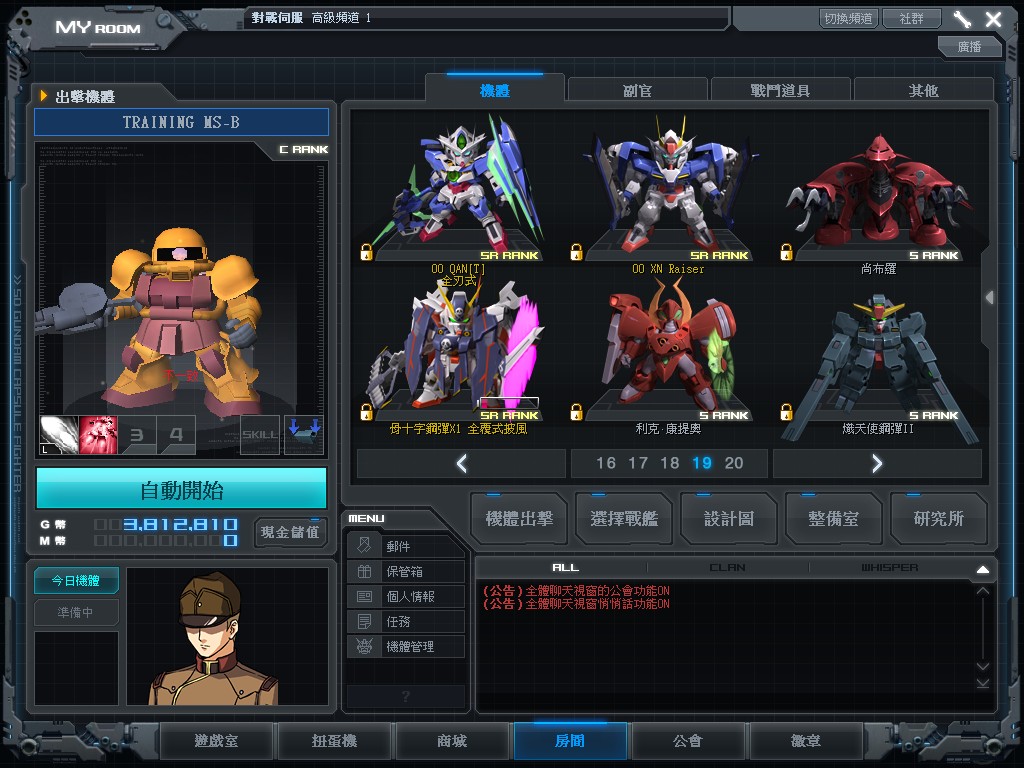This screenshot has width=1024, height=768.
Task: Click the magnifier icon beside MY ROOM
Action: tap(165, 22)
